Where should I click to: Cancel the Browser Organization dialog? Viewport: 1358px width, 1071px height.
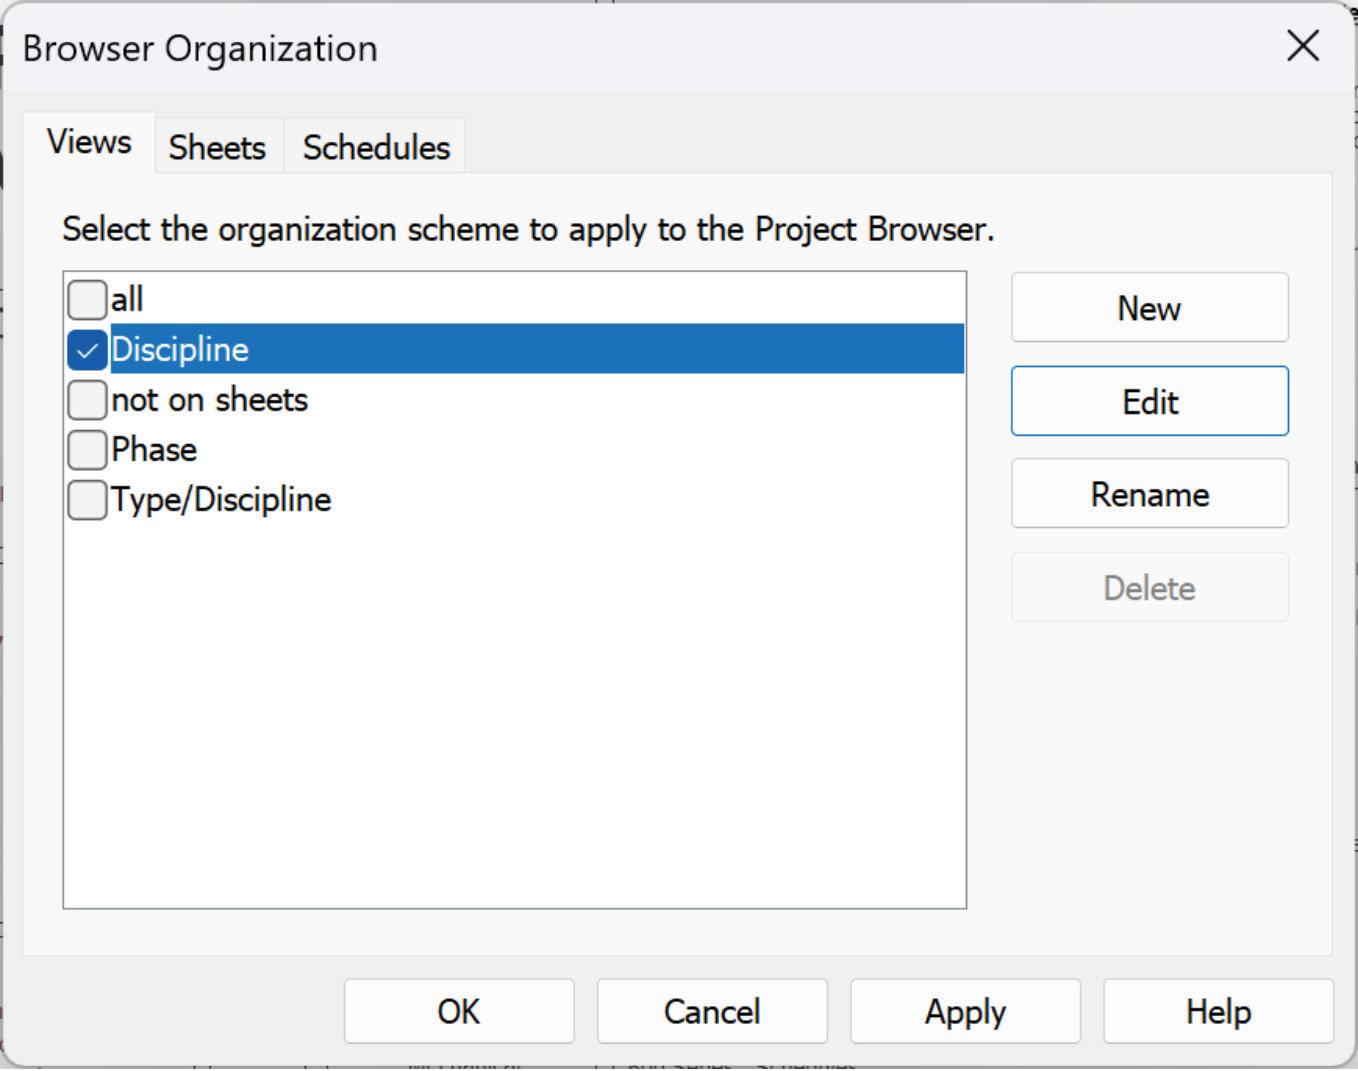point(712,1011)
